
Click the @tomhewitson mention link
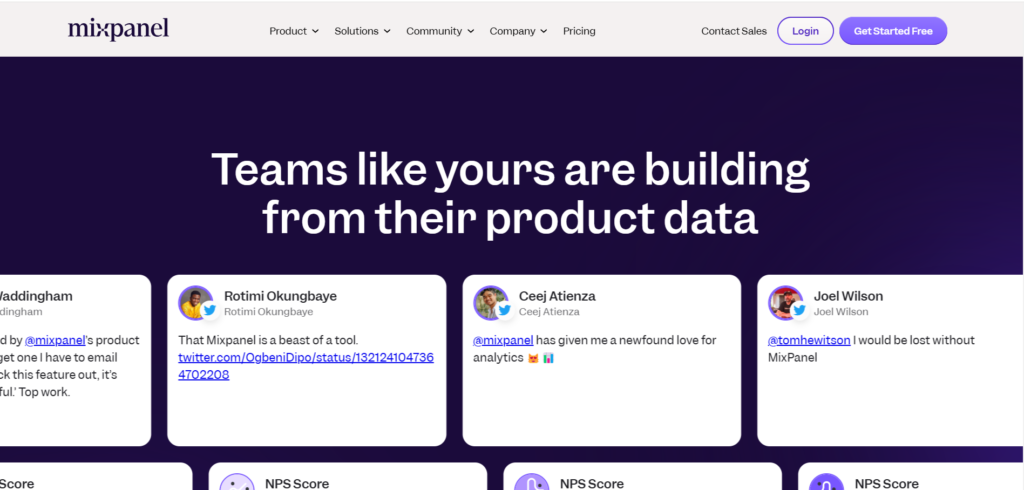(x=809, y=340)
